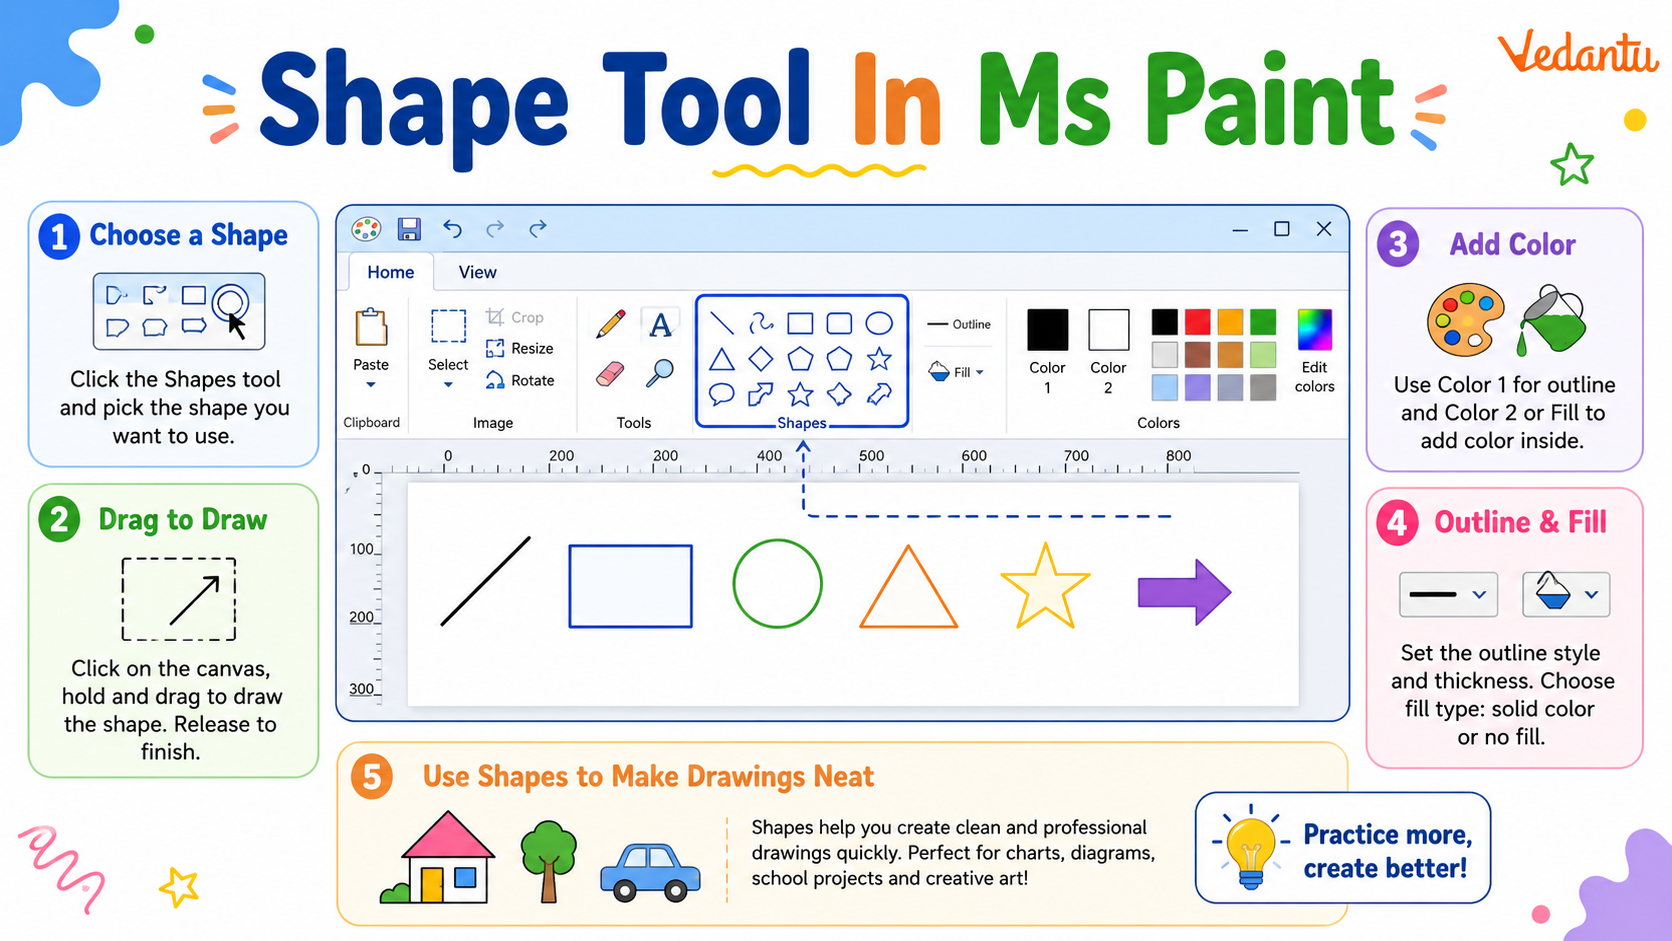Click the yellow star drawn on canvas
This screenshot has height=941, width=1672.
point(1045,588)
